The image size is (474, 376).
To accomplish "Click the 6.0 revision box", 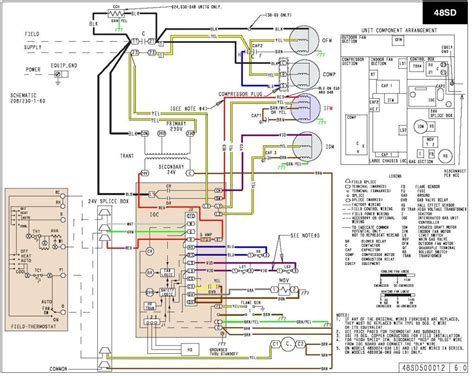I will [459, 368].
